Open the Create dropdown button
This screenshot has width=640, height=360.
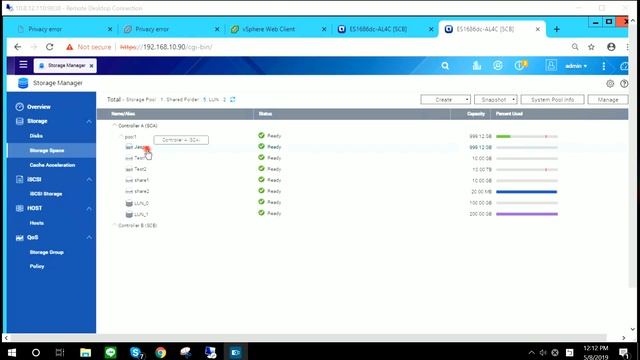(x=445, y=100)
